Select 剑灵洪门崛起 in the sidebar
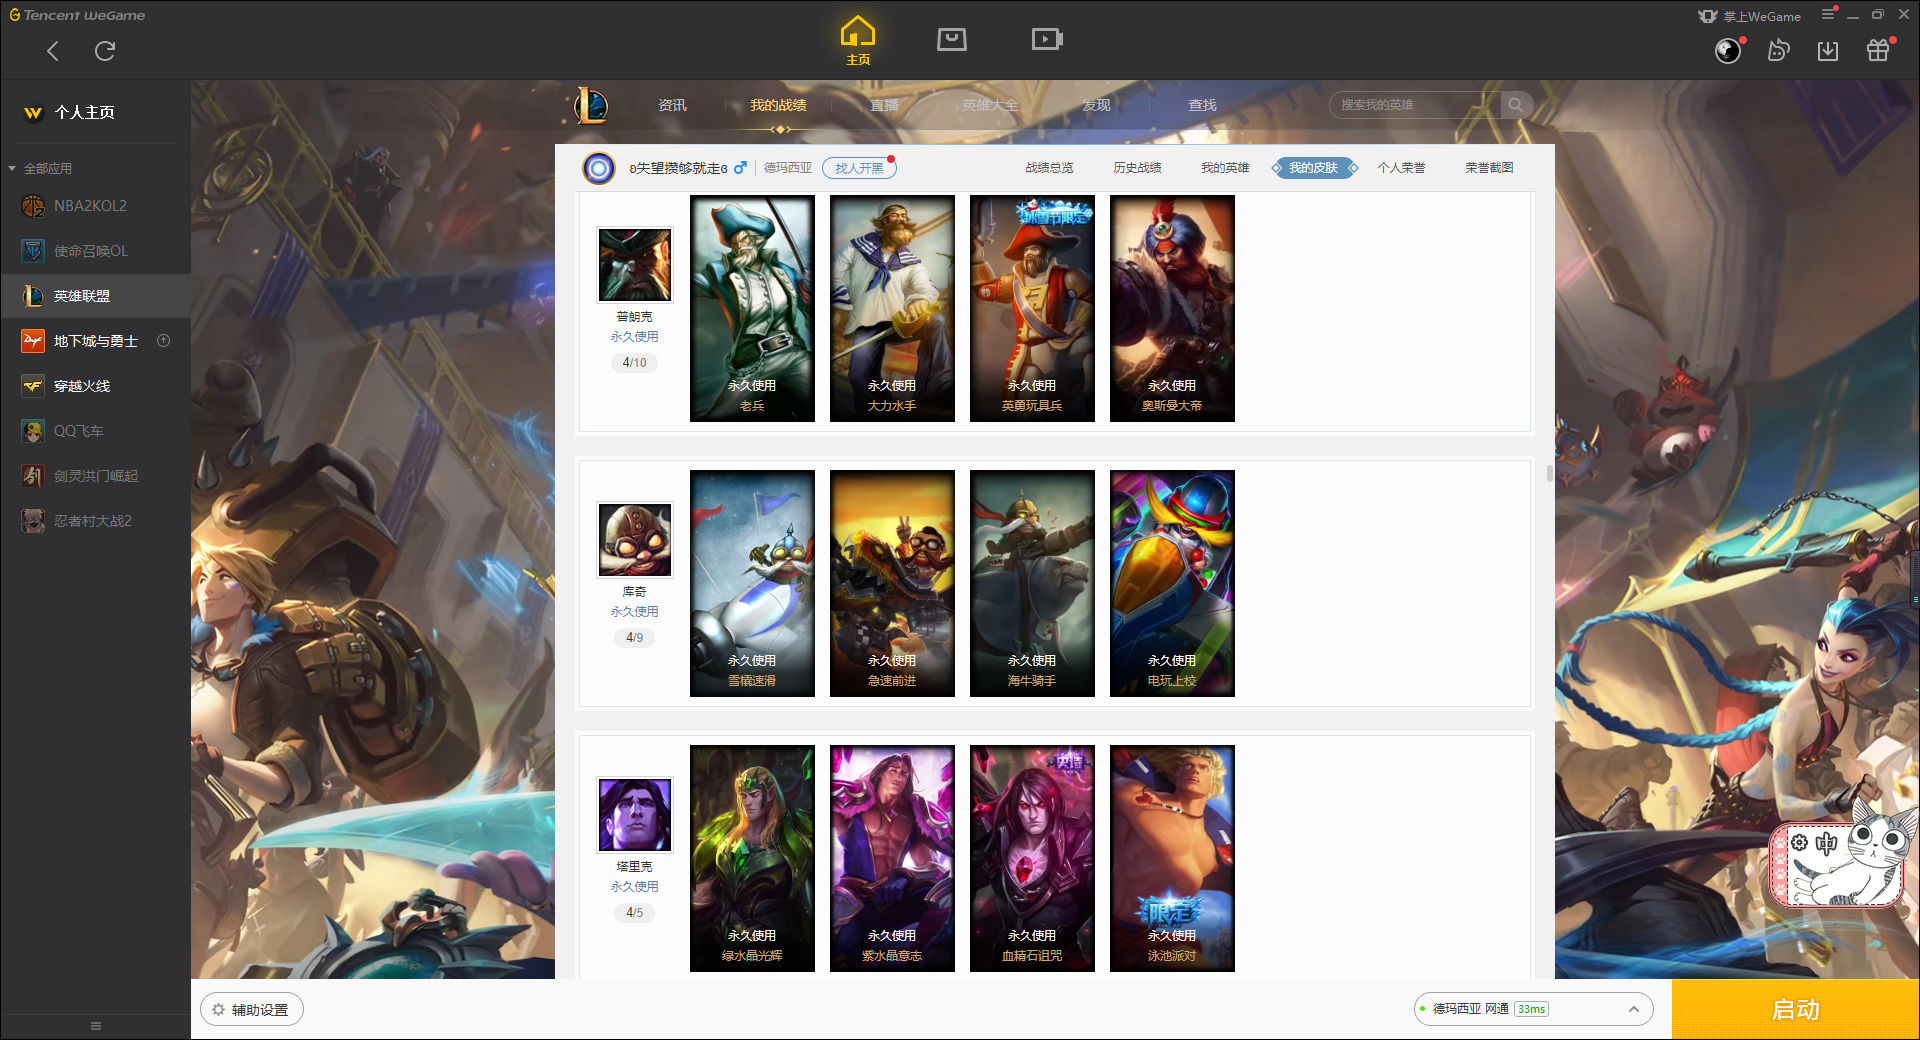This screenshot has height=1040, width=1920. (x=95, y=476)
